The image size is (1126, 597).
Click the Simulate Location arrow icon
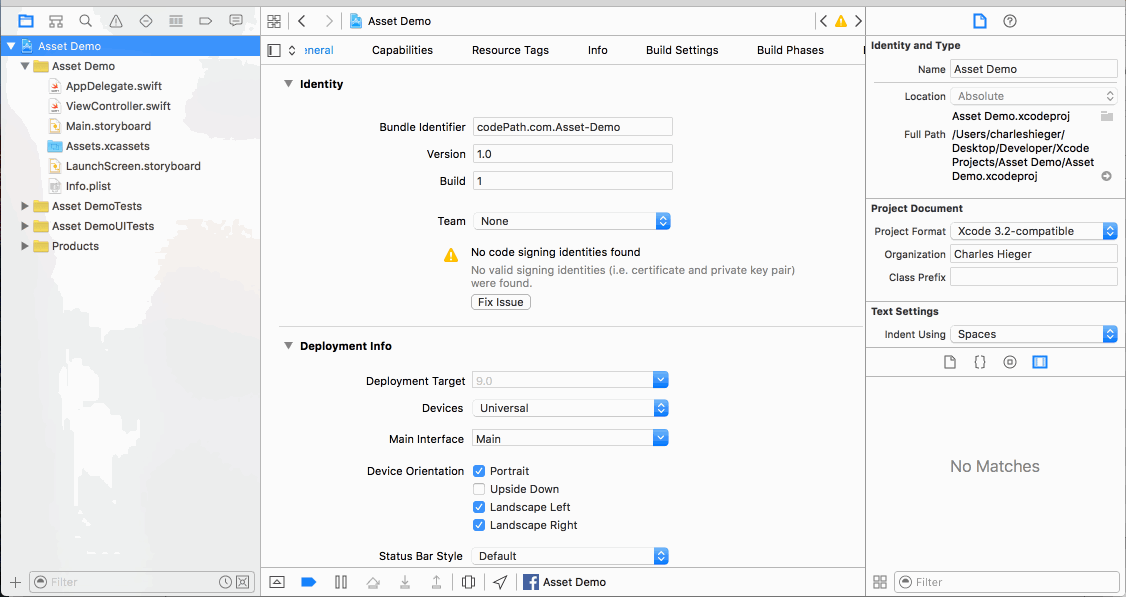(501, 582)
